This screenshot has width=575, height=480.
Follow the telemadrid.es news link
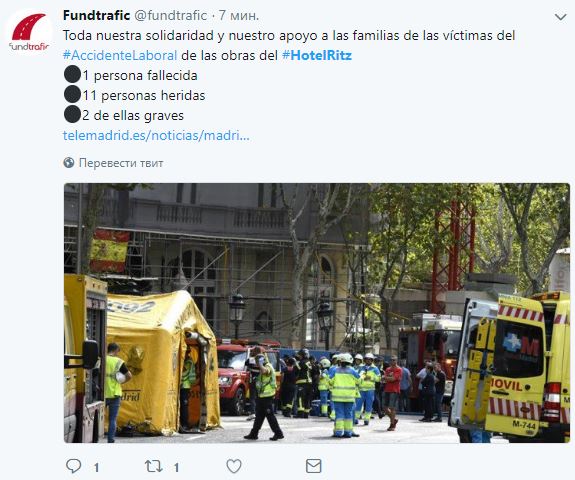click(x=156, y=135)
